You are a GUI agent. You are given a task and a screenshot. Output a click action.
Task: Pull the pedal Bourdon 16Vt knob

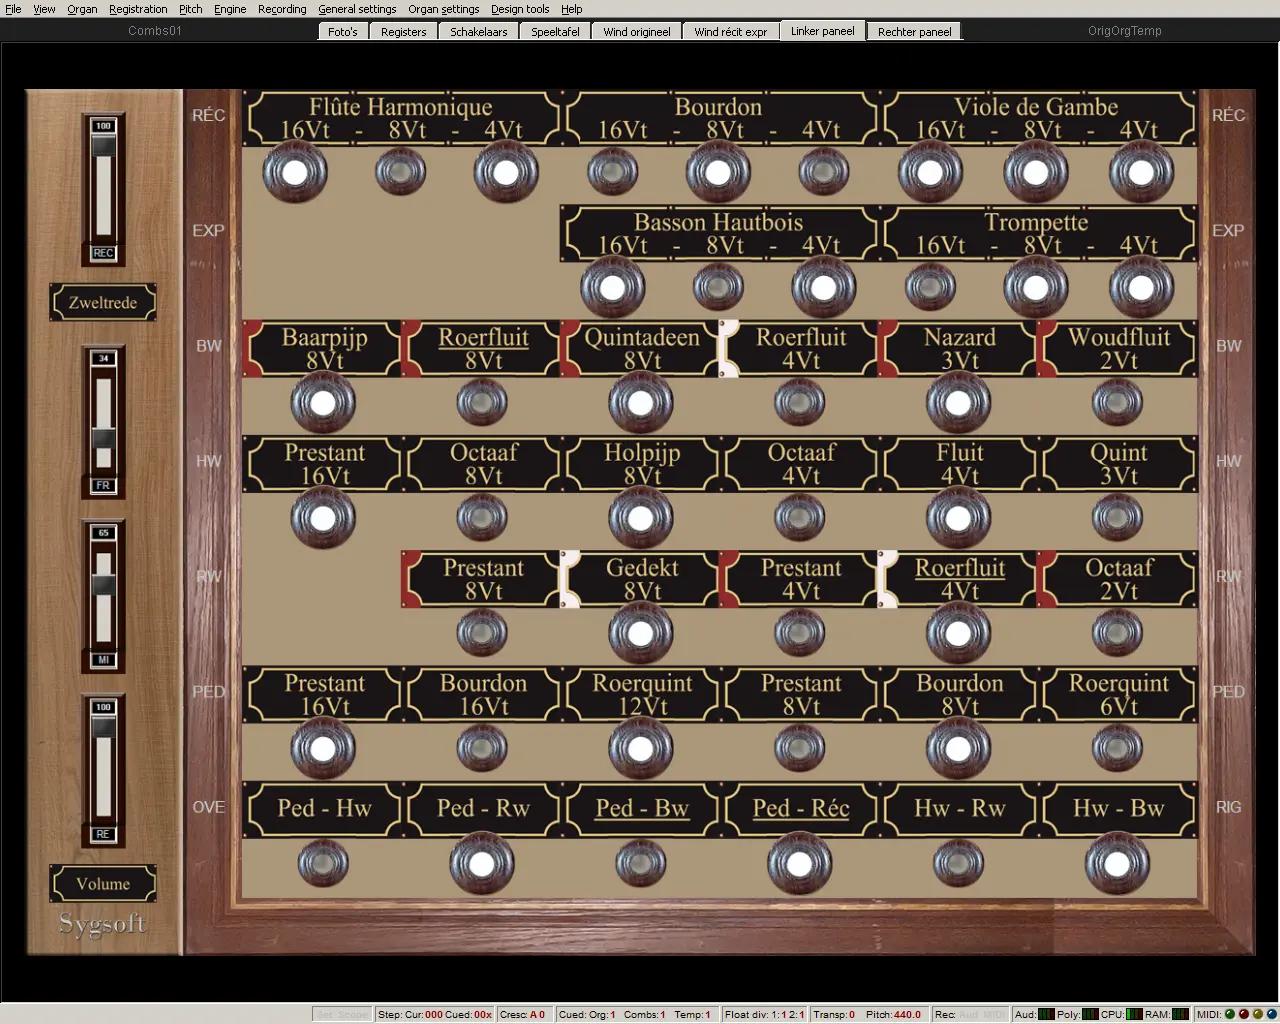(x=482, y=748)
